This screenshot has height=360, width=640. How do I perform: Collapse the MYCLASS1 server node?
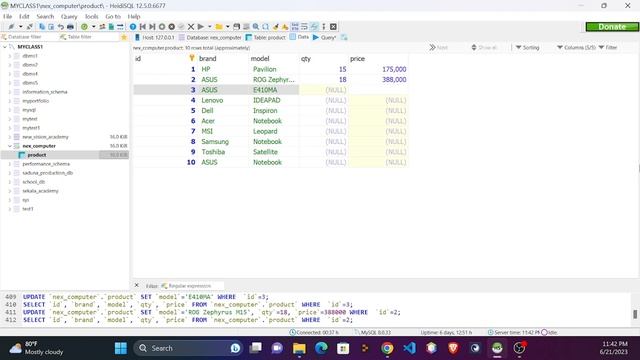(x=5, y=47)
